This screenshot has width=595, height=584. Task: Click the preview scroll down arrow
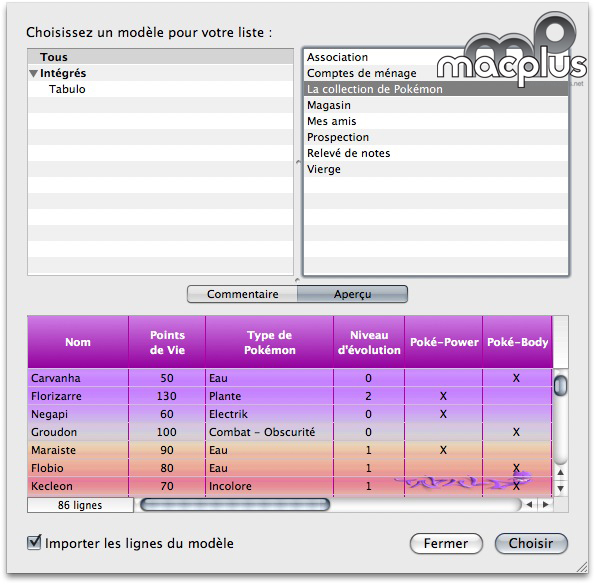pyautogui.click(x=560, y=488)
